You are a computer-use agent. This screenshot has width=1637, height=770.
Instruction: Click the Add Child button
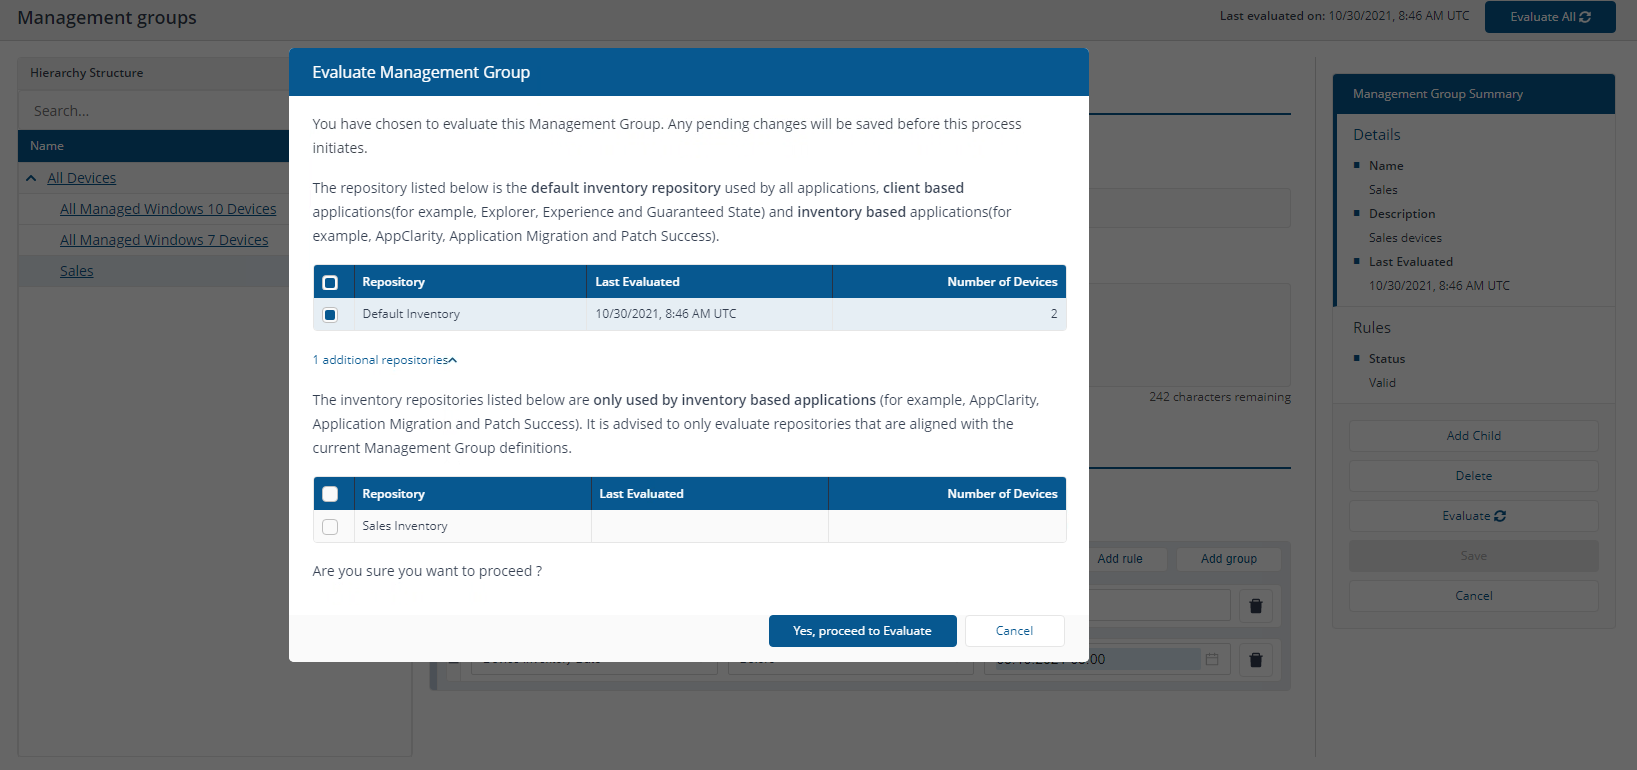click(1473, 436)
